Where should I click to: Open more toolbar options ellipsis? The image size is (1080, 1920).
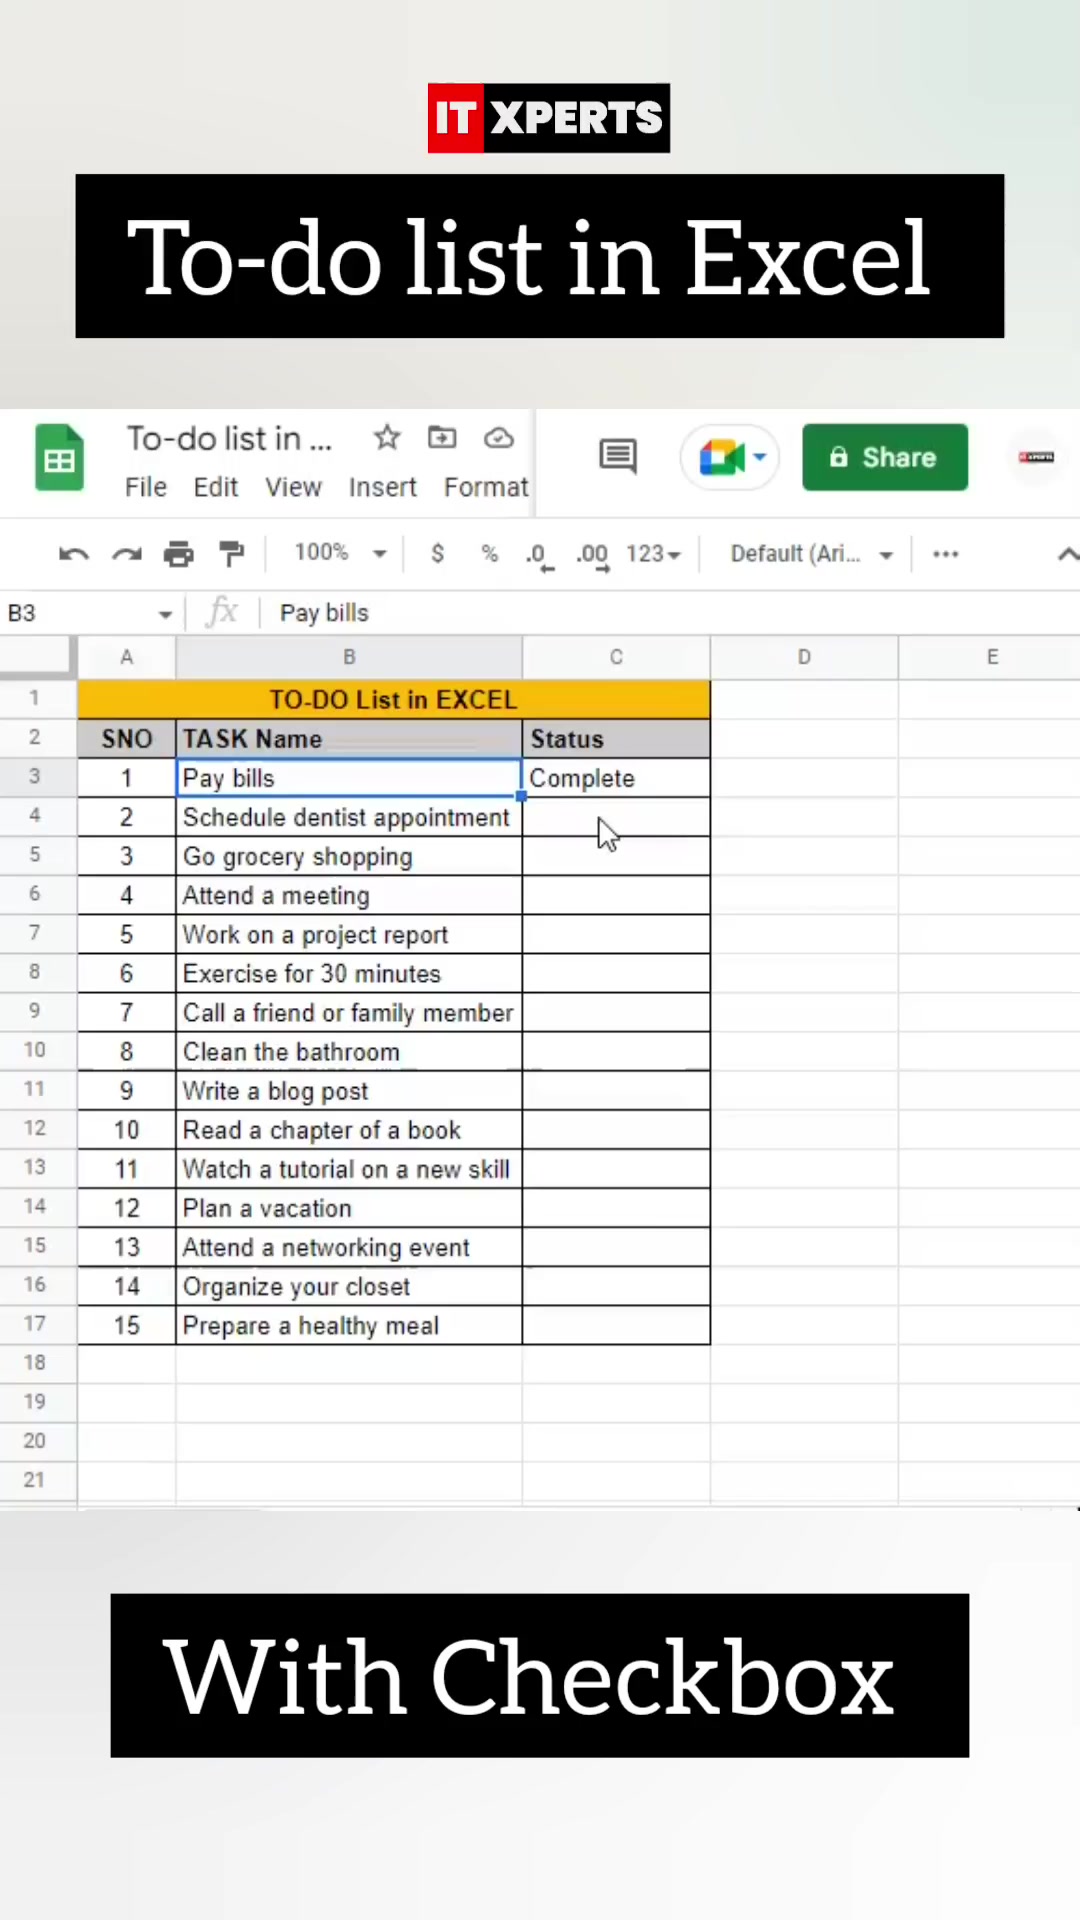(x=945, y=554)
